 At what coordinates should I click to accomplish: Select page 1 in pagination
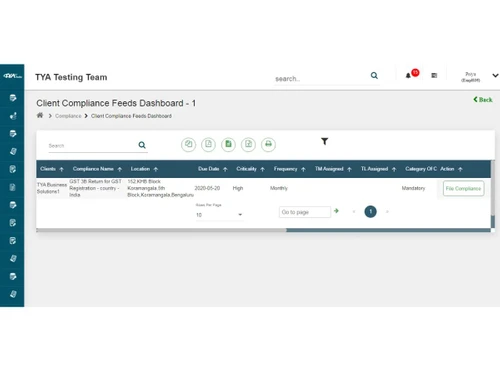coord(370,211)
